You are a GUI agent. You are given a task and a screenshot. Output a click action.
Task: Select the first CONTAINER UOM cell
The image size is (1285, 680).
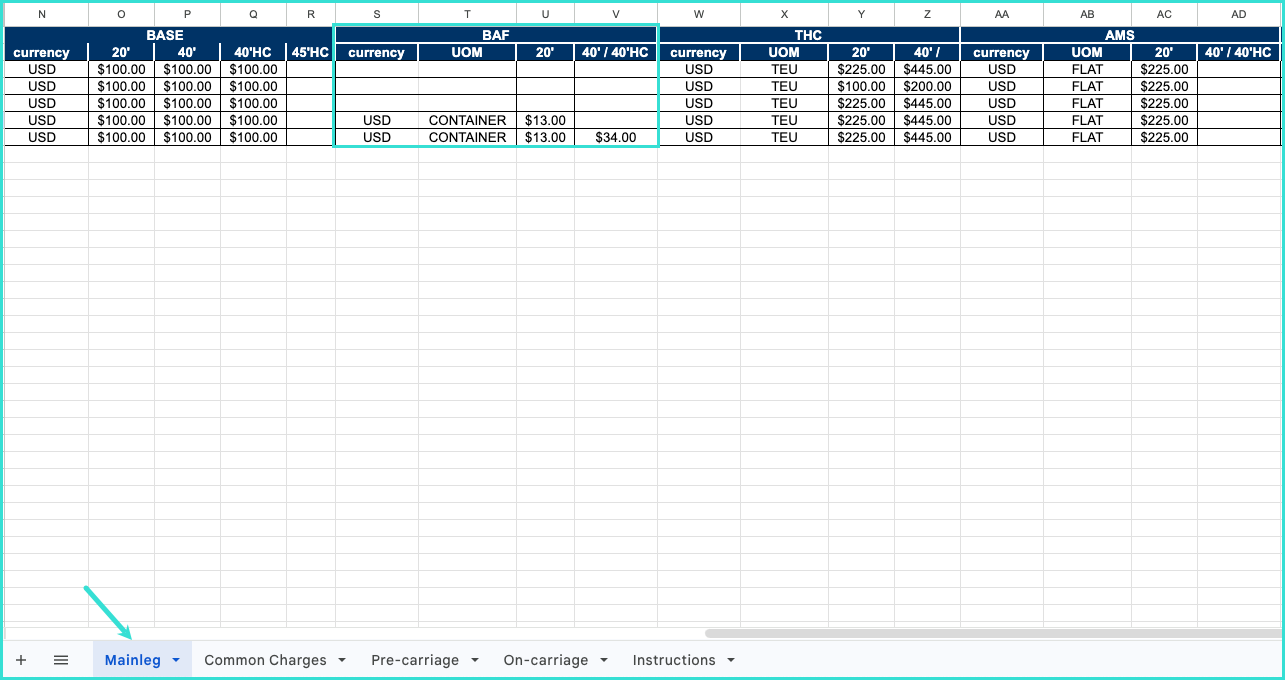pyautogui.click(x=467, y=120)
